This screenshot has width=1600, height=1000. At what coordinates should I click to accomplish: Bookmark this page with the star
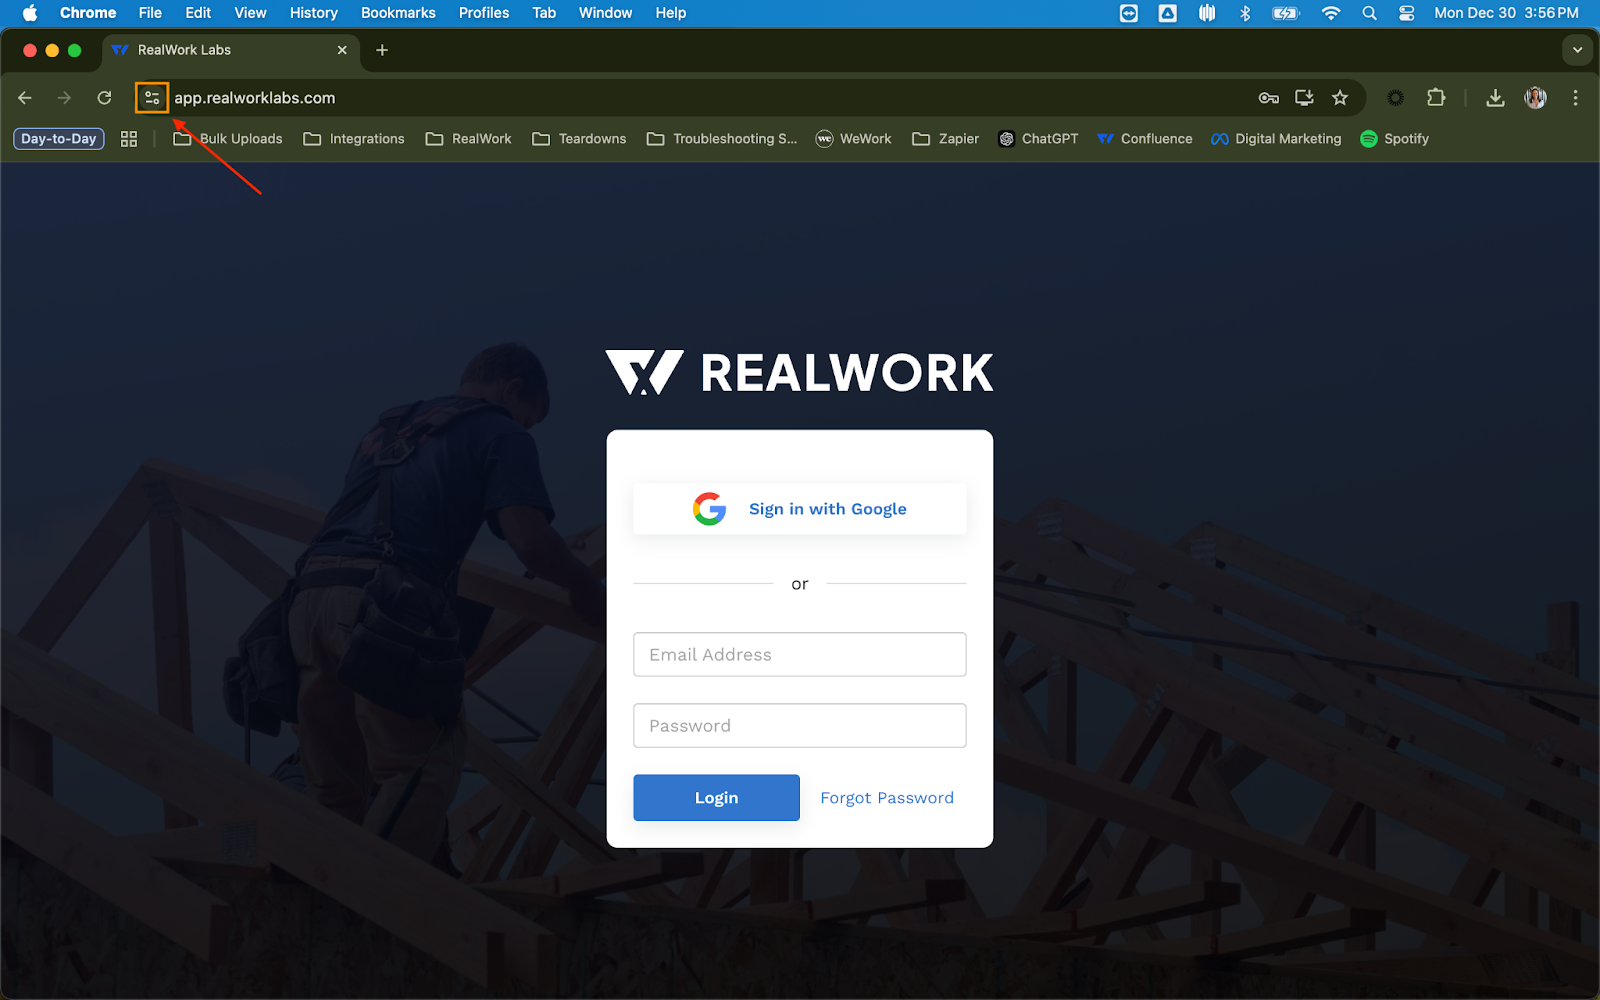[x=1340, y=98]
